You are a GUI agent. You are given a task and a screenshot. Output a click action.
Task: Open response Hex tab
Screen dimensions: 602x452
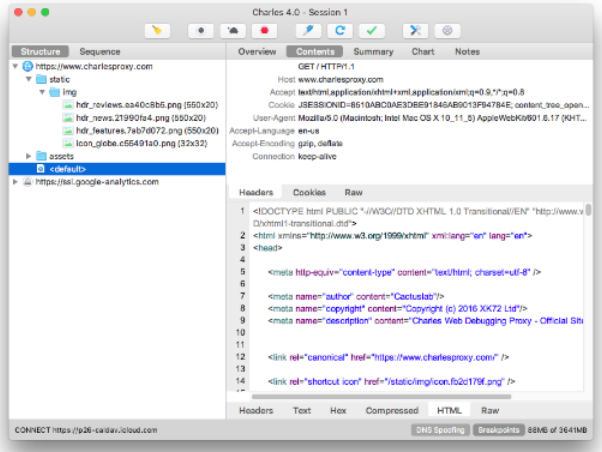click(x=338, y=411)
